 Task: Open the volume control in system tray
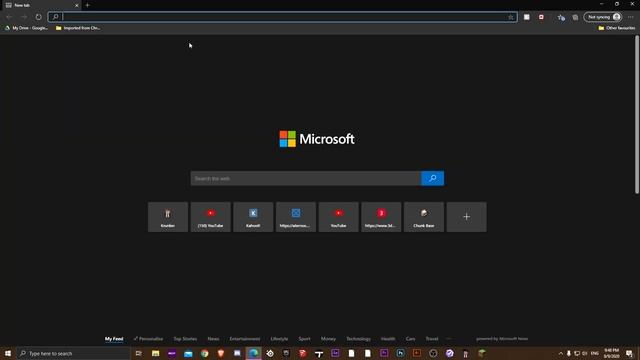pyautogui.click(x=584, y=353)
